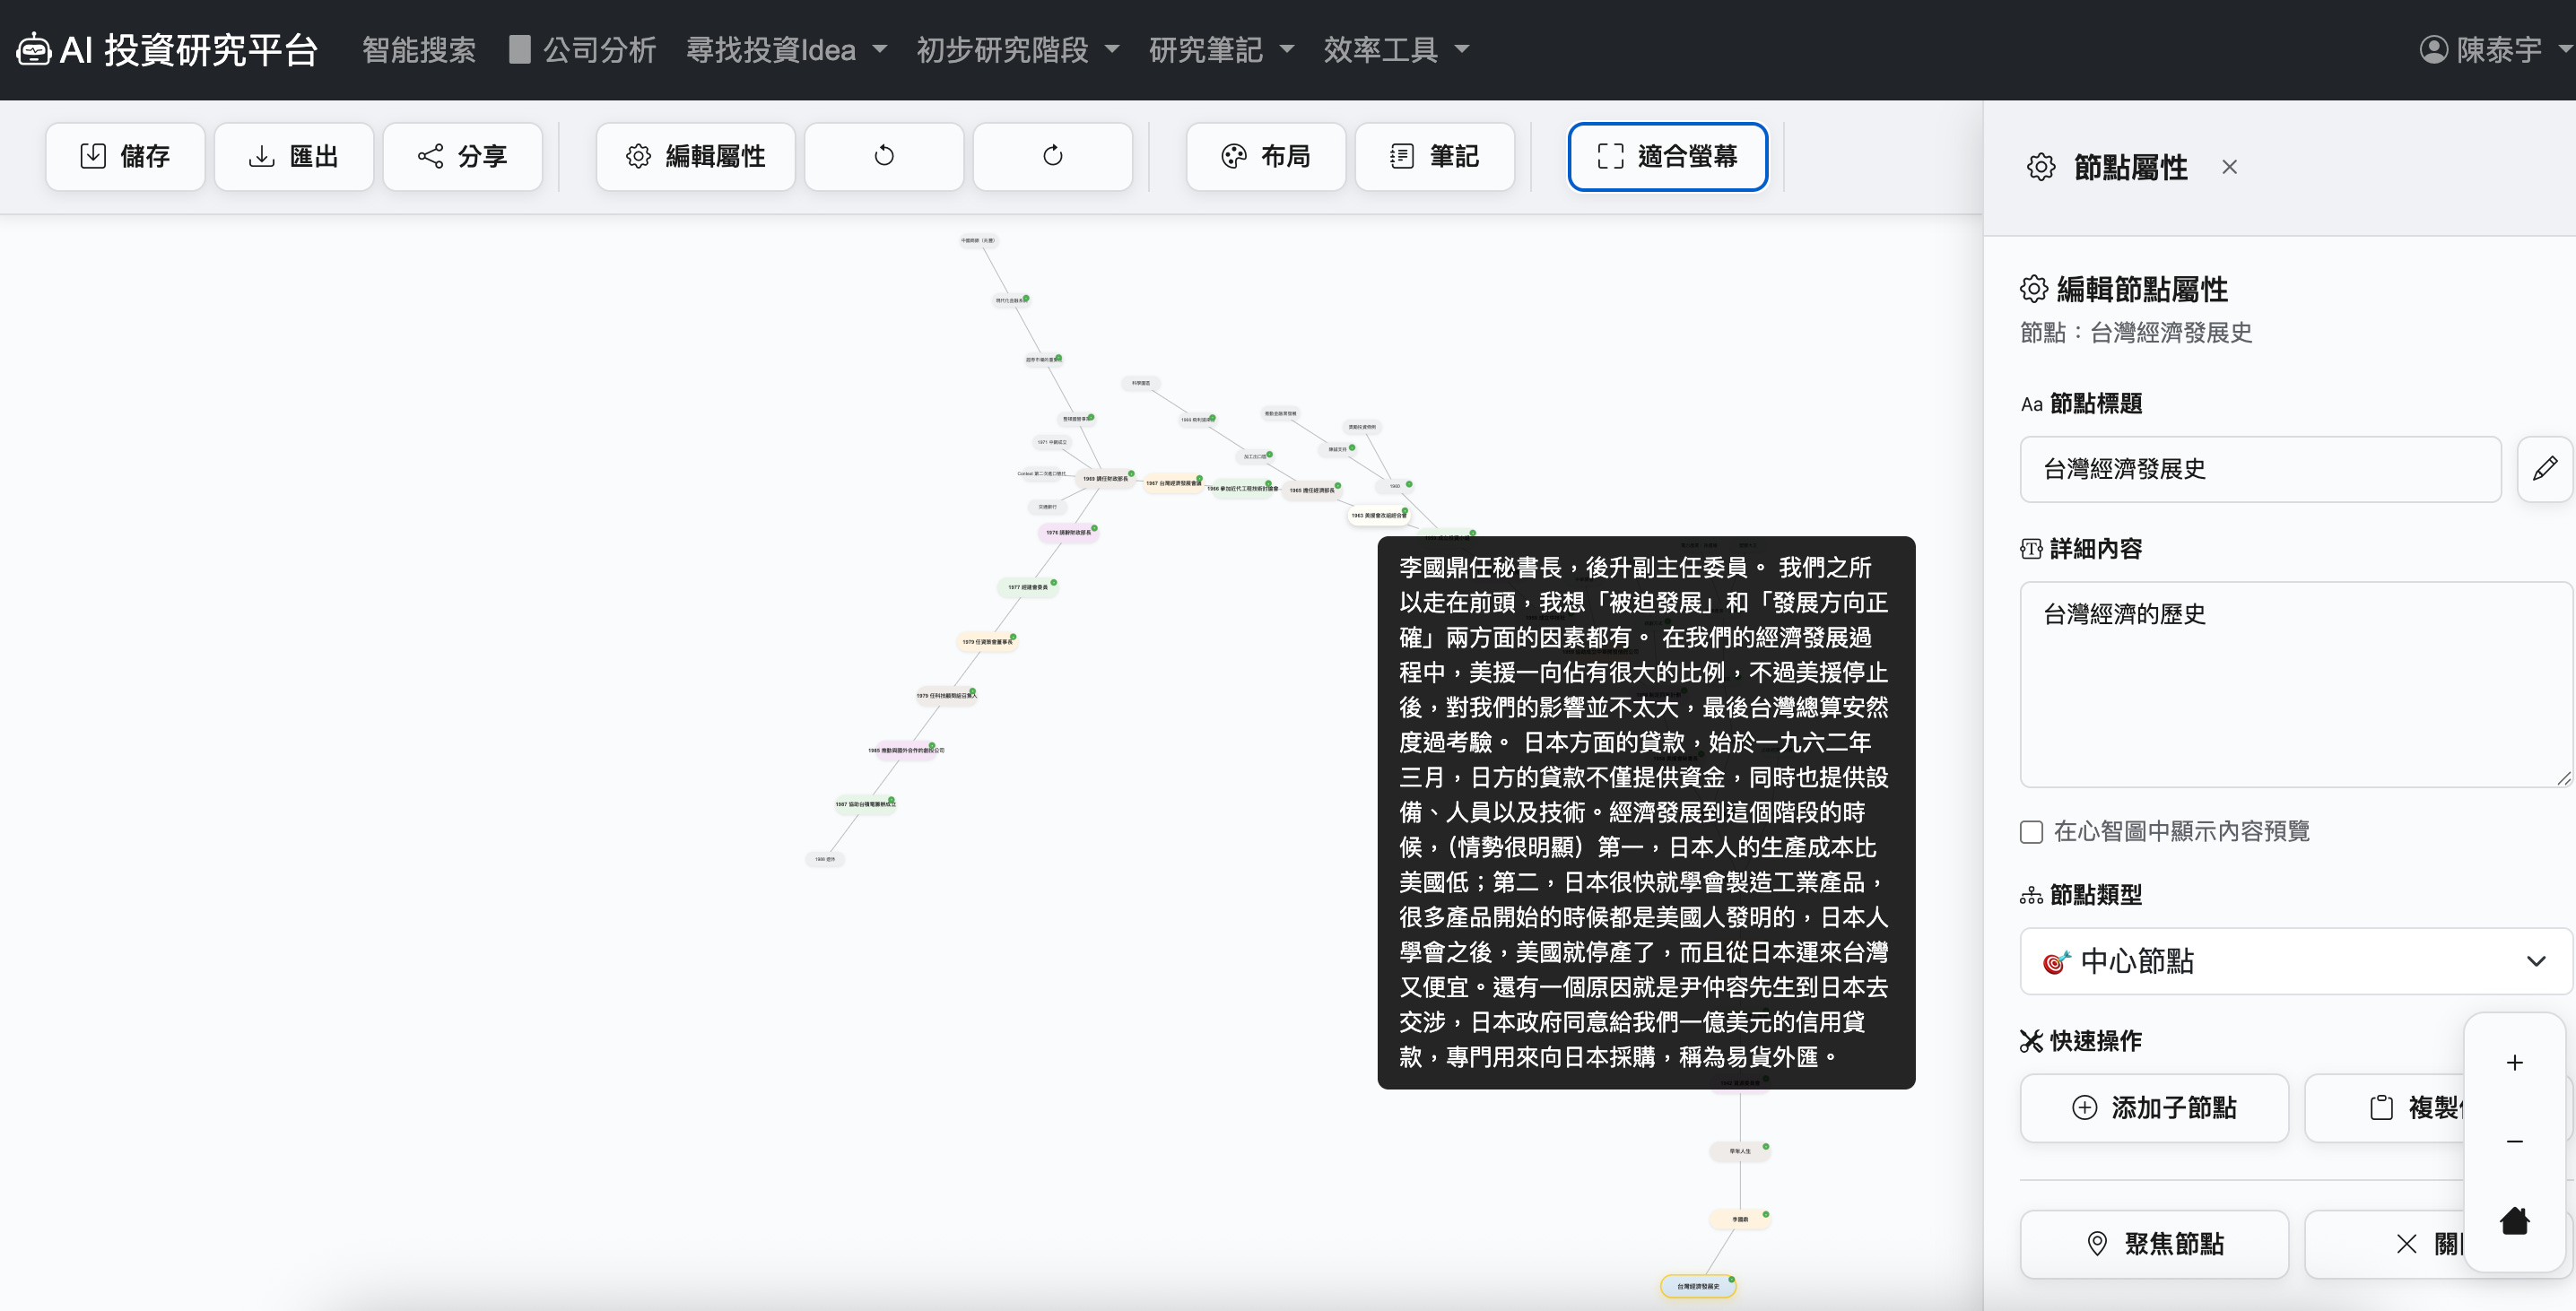Open the 節點類型 中心節點 dropdown
This screenshot has width=2576, height=1311.
(x=2294, y=961)
